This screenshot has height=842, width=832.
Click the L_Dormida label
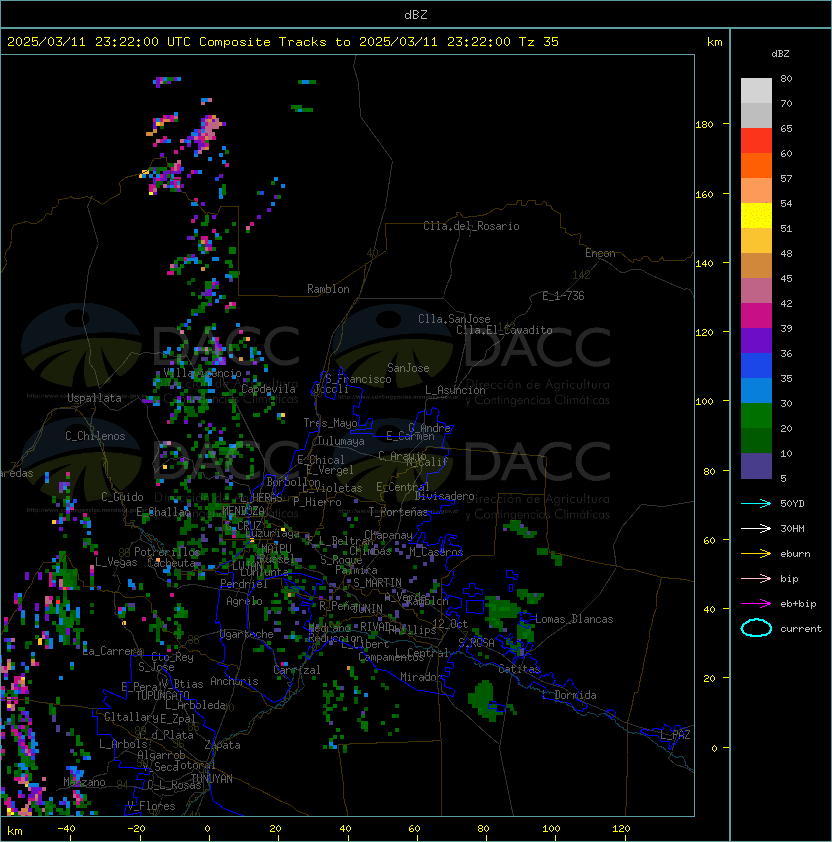(569, 695)
